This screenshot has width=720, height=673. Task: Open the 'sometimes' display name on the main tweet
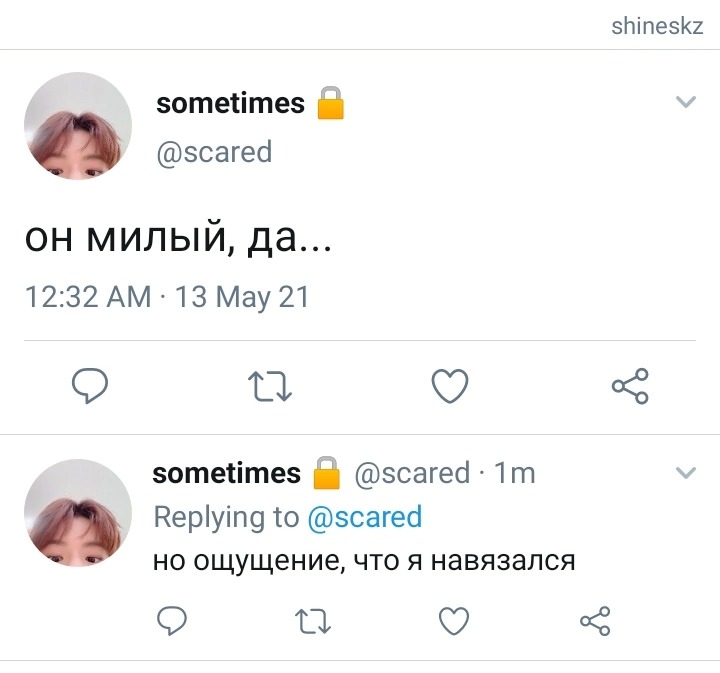231,103
